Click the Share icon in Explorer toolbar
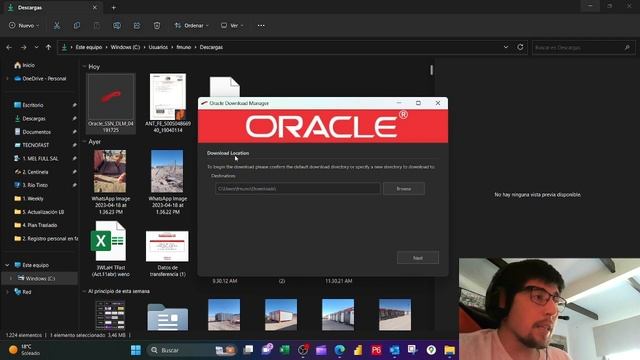Viewport: 640px width, 360px height. click(137, 25)
